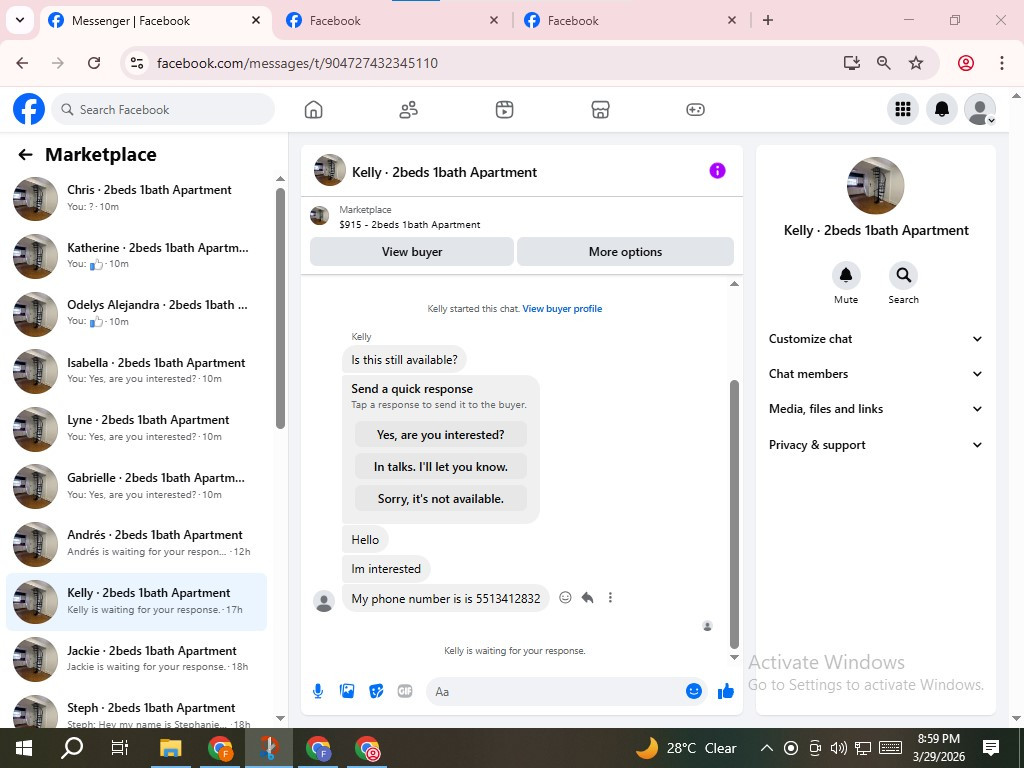
Task: Expand the Privacy & support section
Action: (x=875, y=445)
